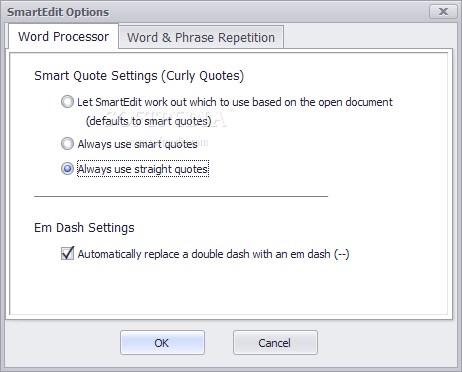Select 'Always use straight quotes' radio button

[67, 169]
